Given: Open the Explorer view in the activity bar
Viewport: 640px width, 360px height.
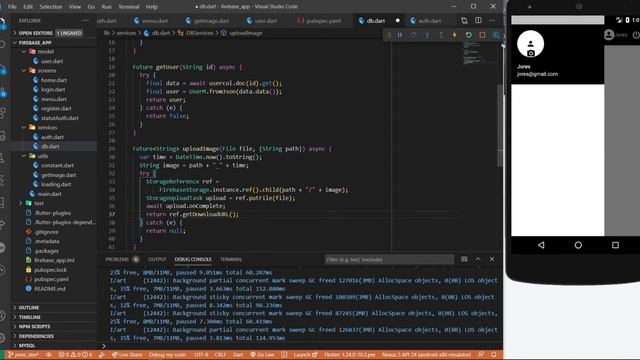Looking at the screenshot, I should pos(2,23).
